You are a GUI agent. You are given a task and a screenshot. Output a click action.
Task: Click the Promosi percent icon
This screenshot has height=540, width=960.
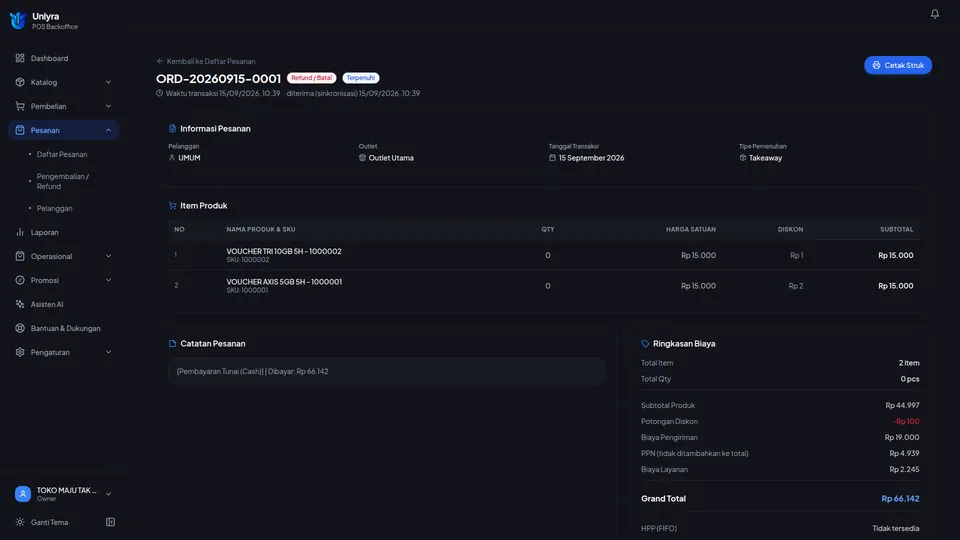(x=20, y=280)
